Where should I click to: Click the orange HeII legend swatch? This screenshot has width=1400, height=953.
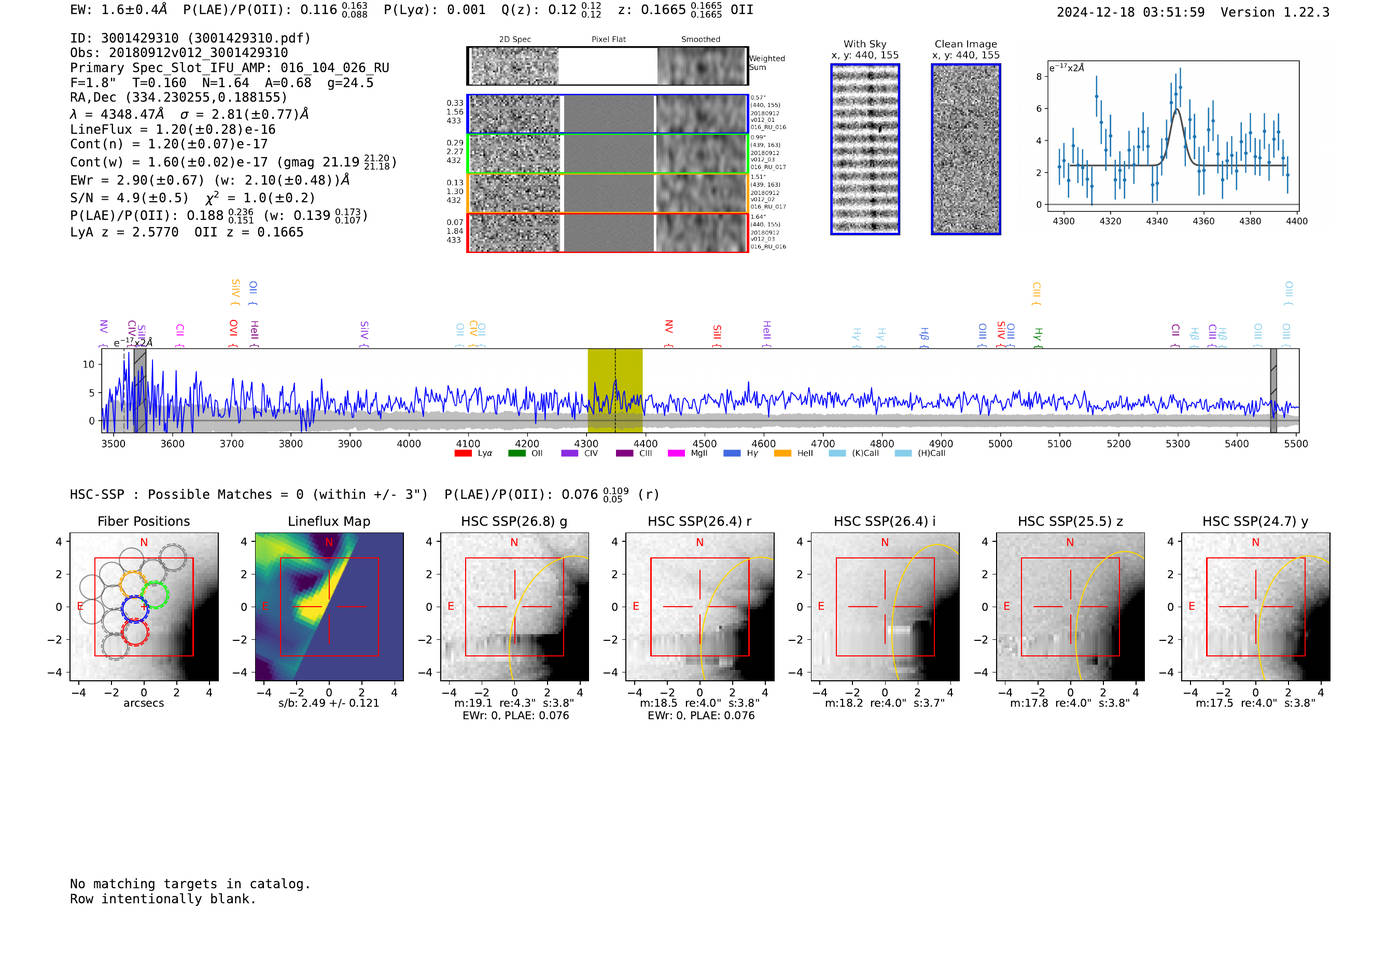[x=782, y=453]
